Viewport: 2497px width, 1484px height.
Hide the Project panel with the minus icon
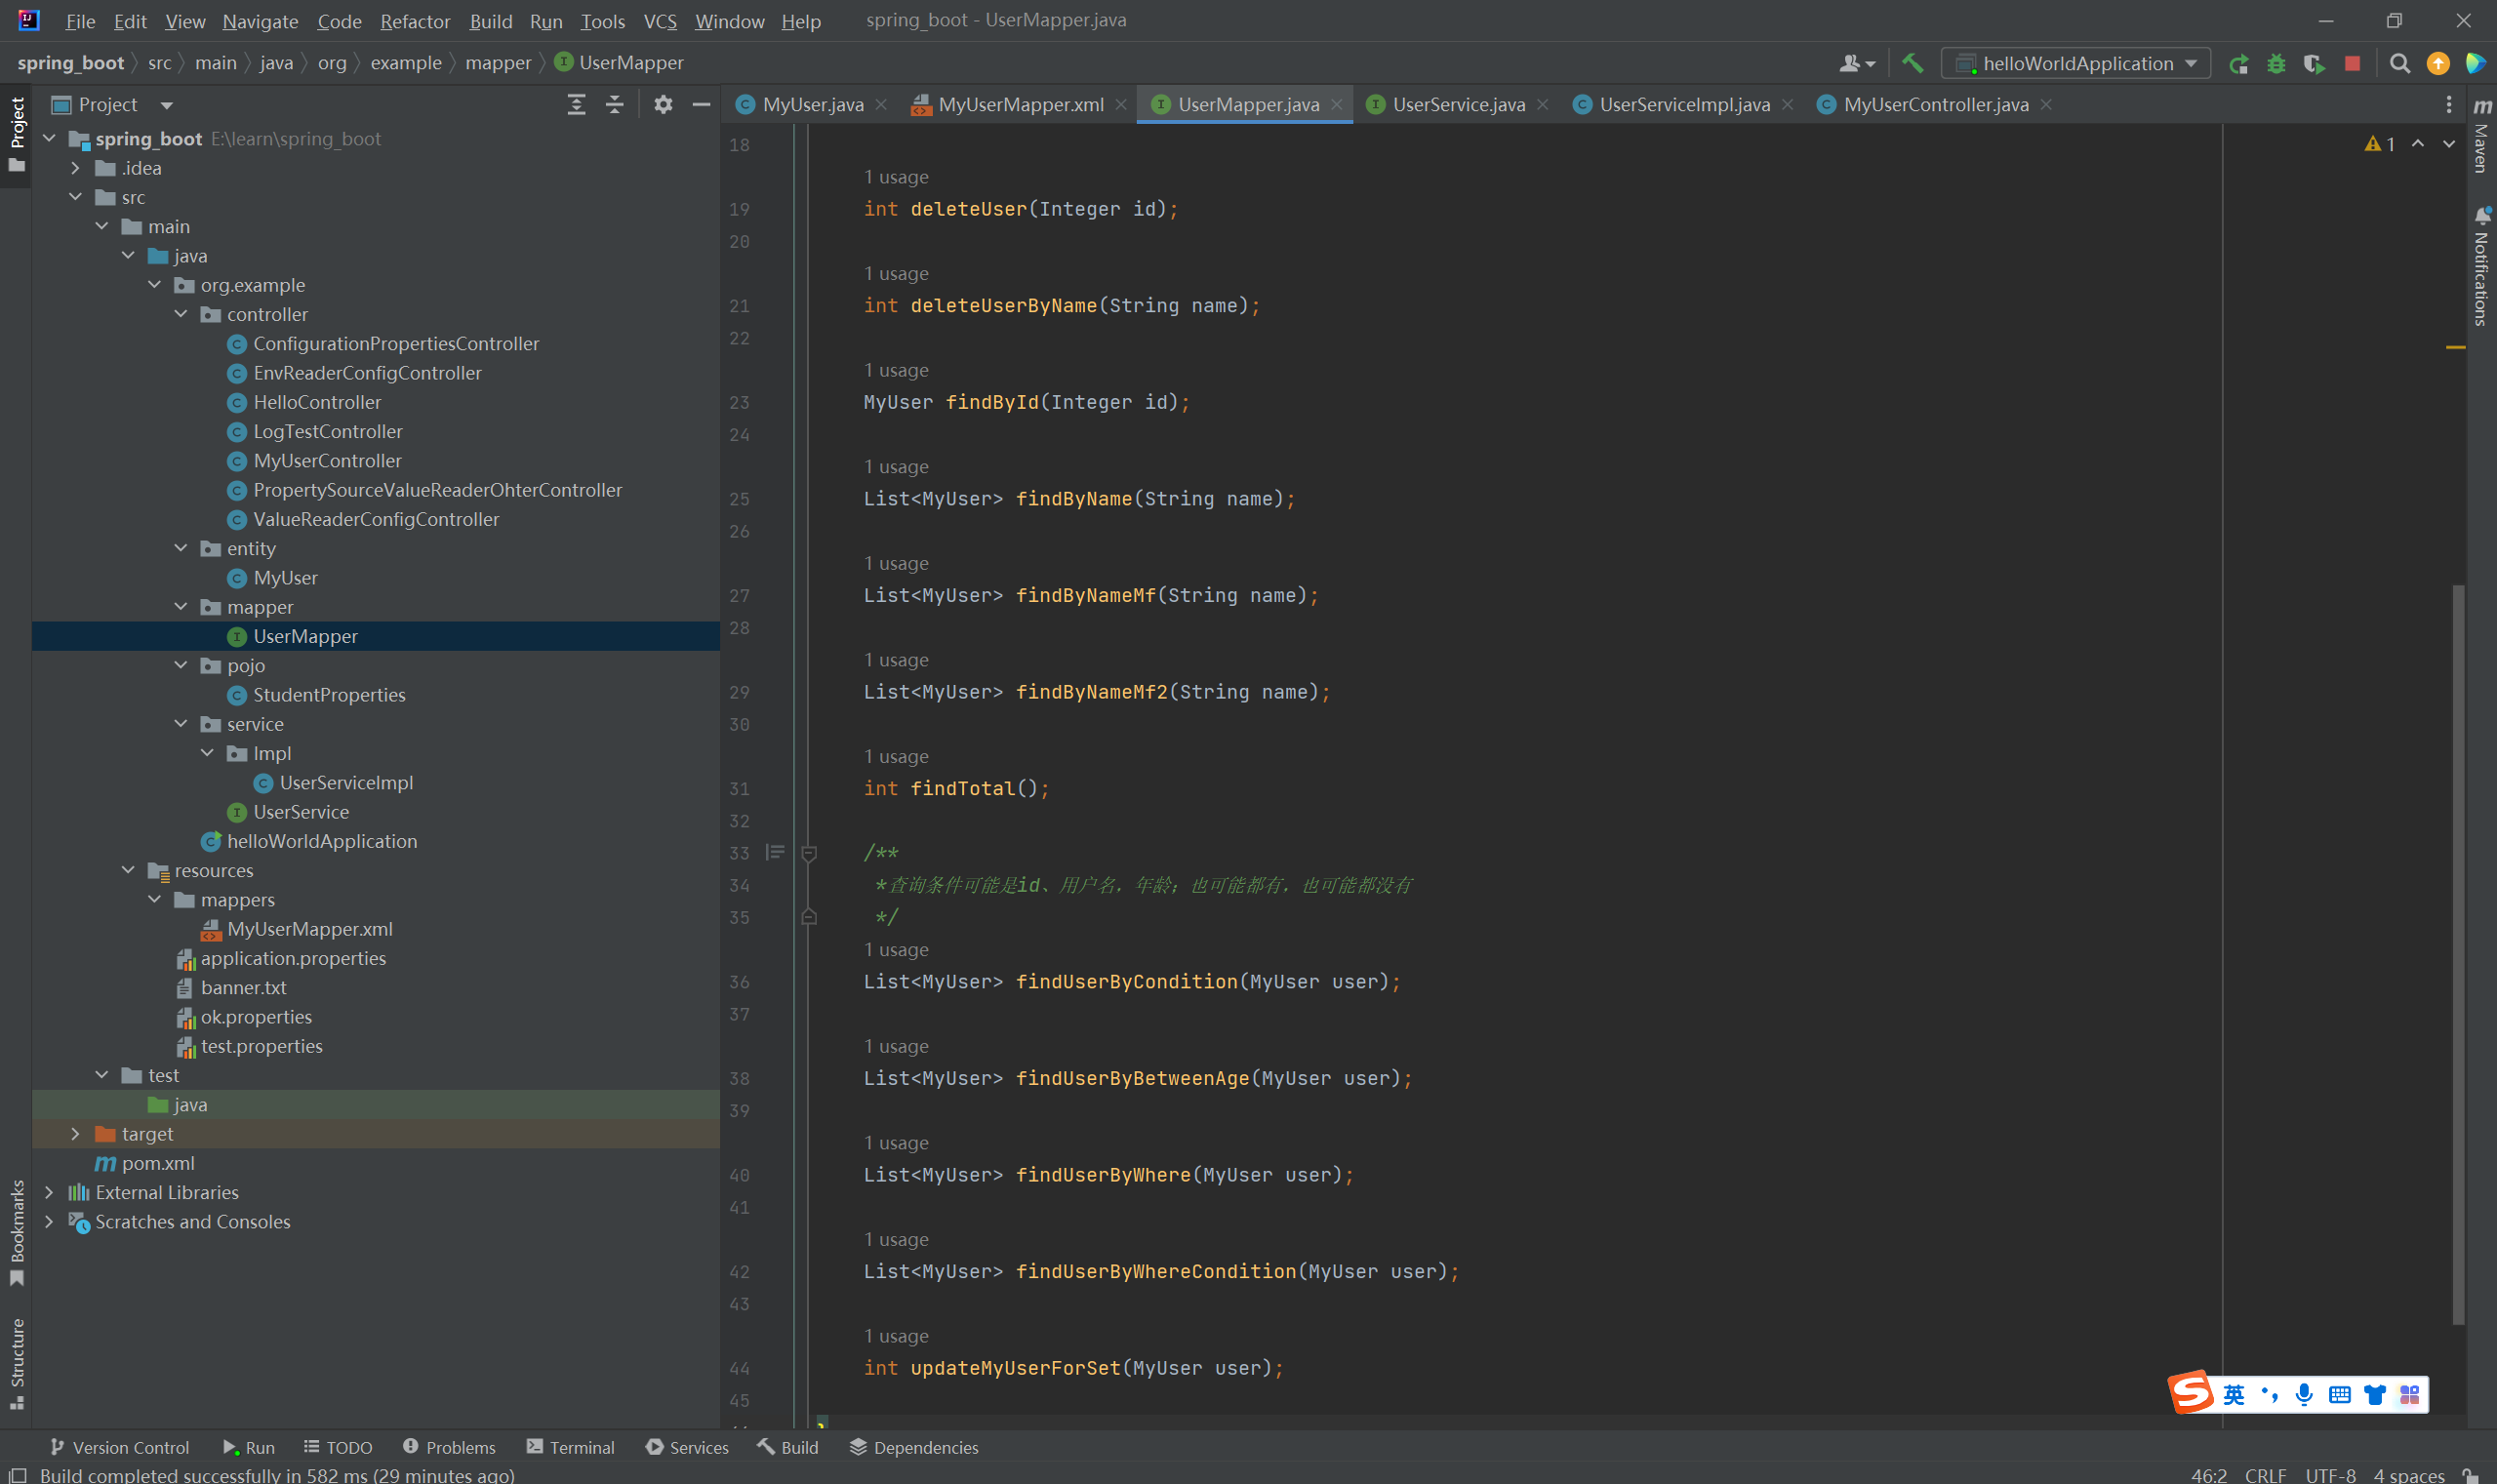coord(702,105)
